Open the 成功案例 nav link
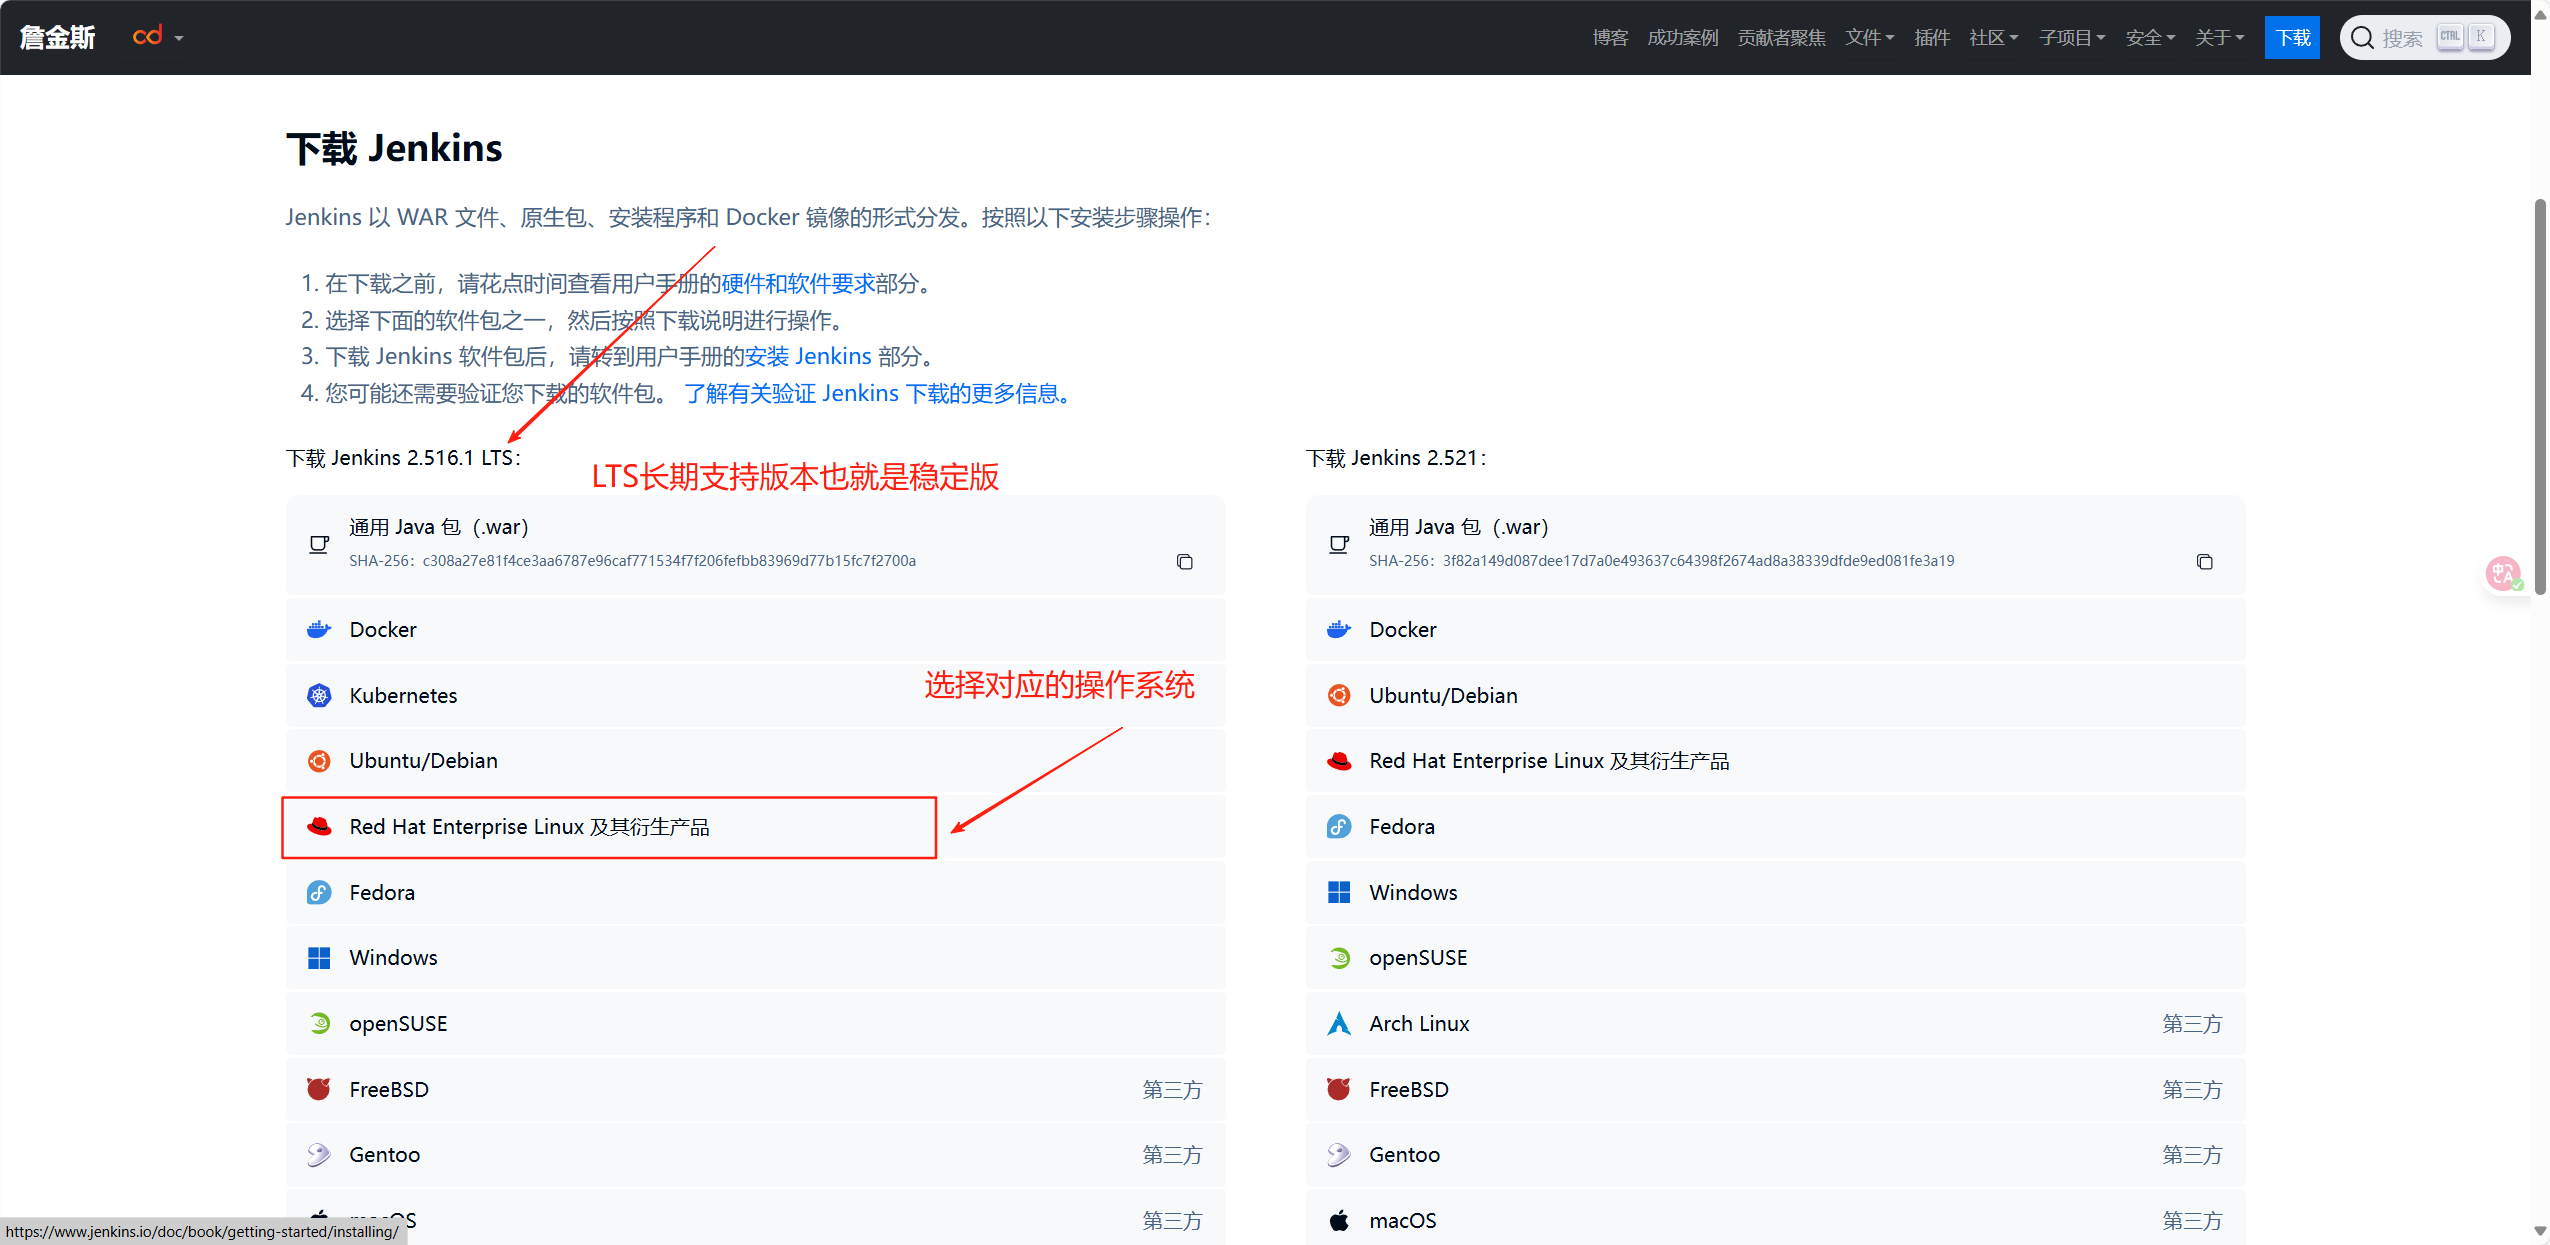The image size is (2550, 1245). click(1682, 37)
